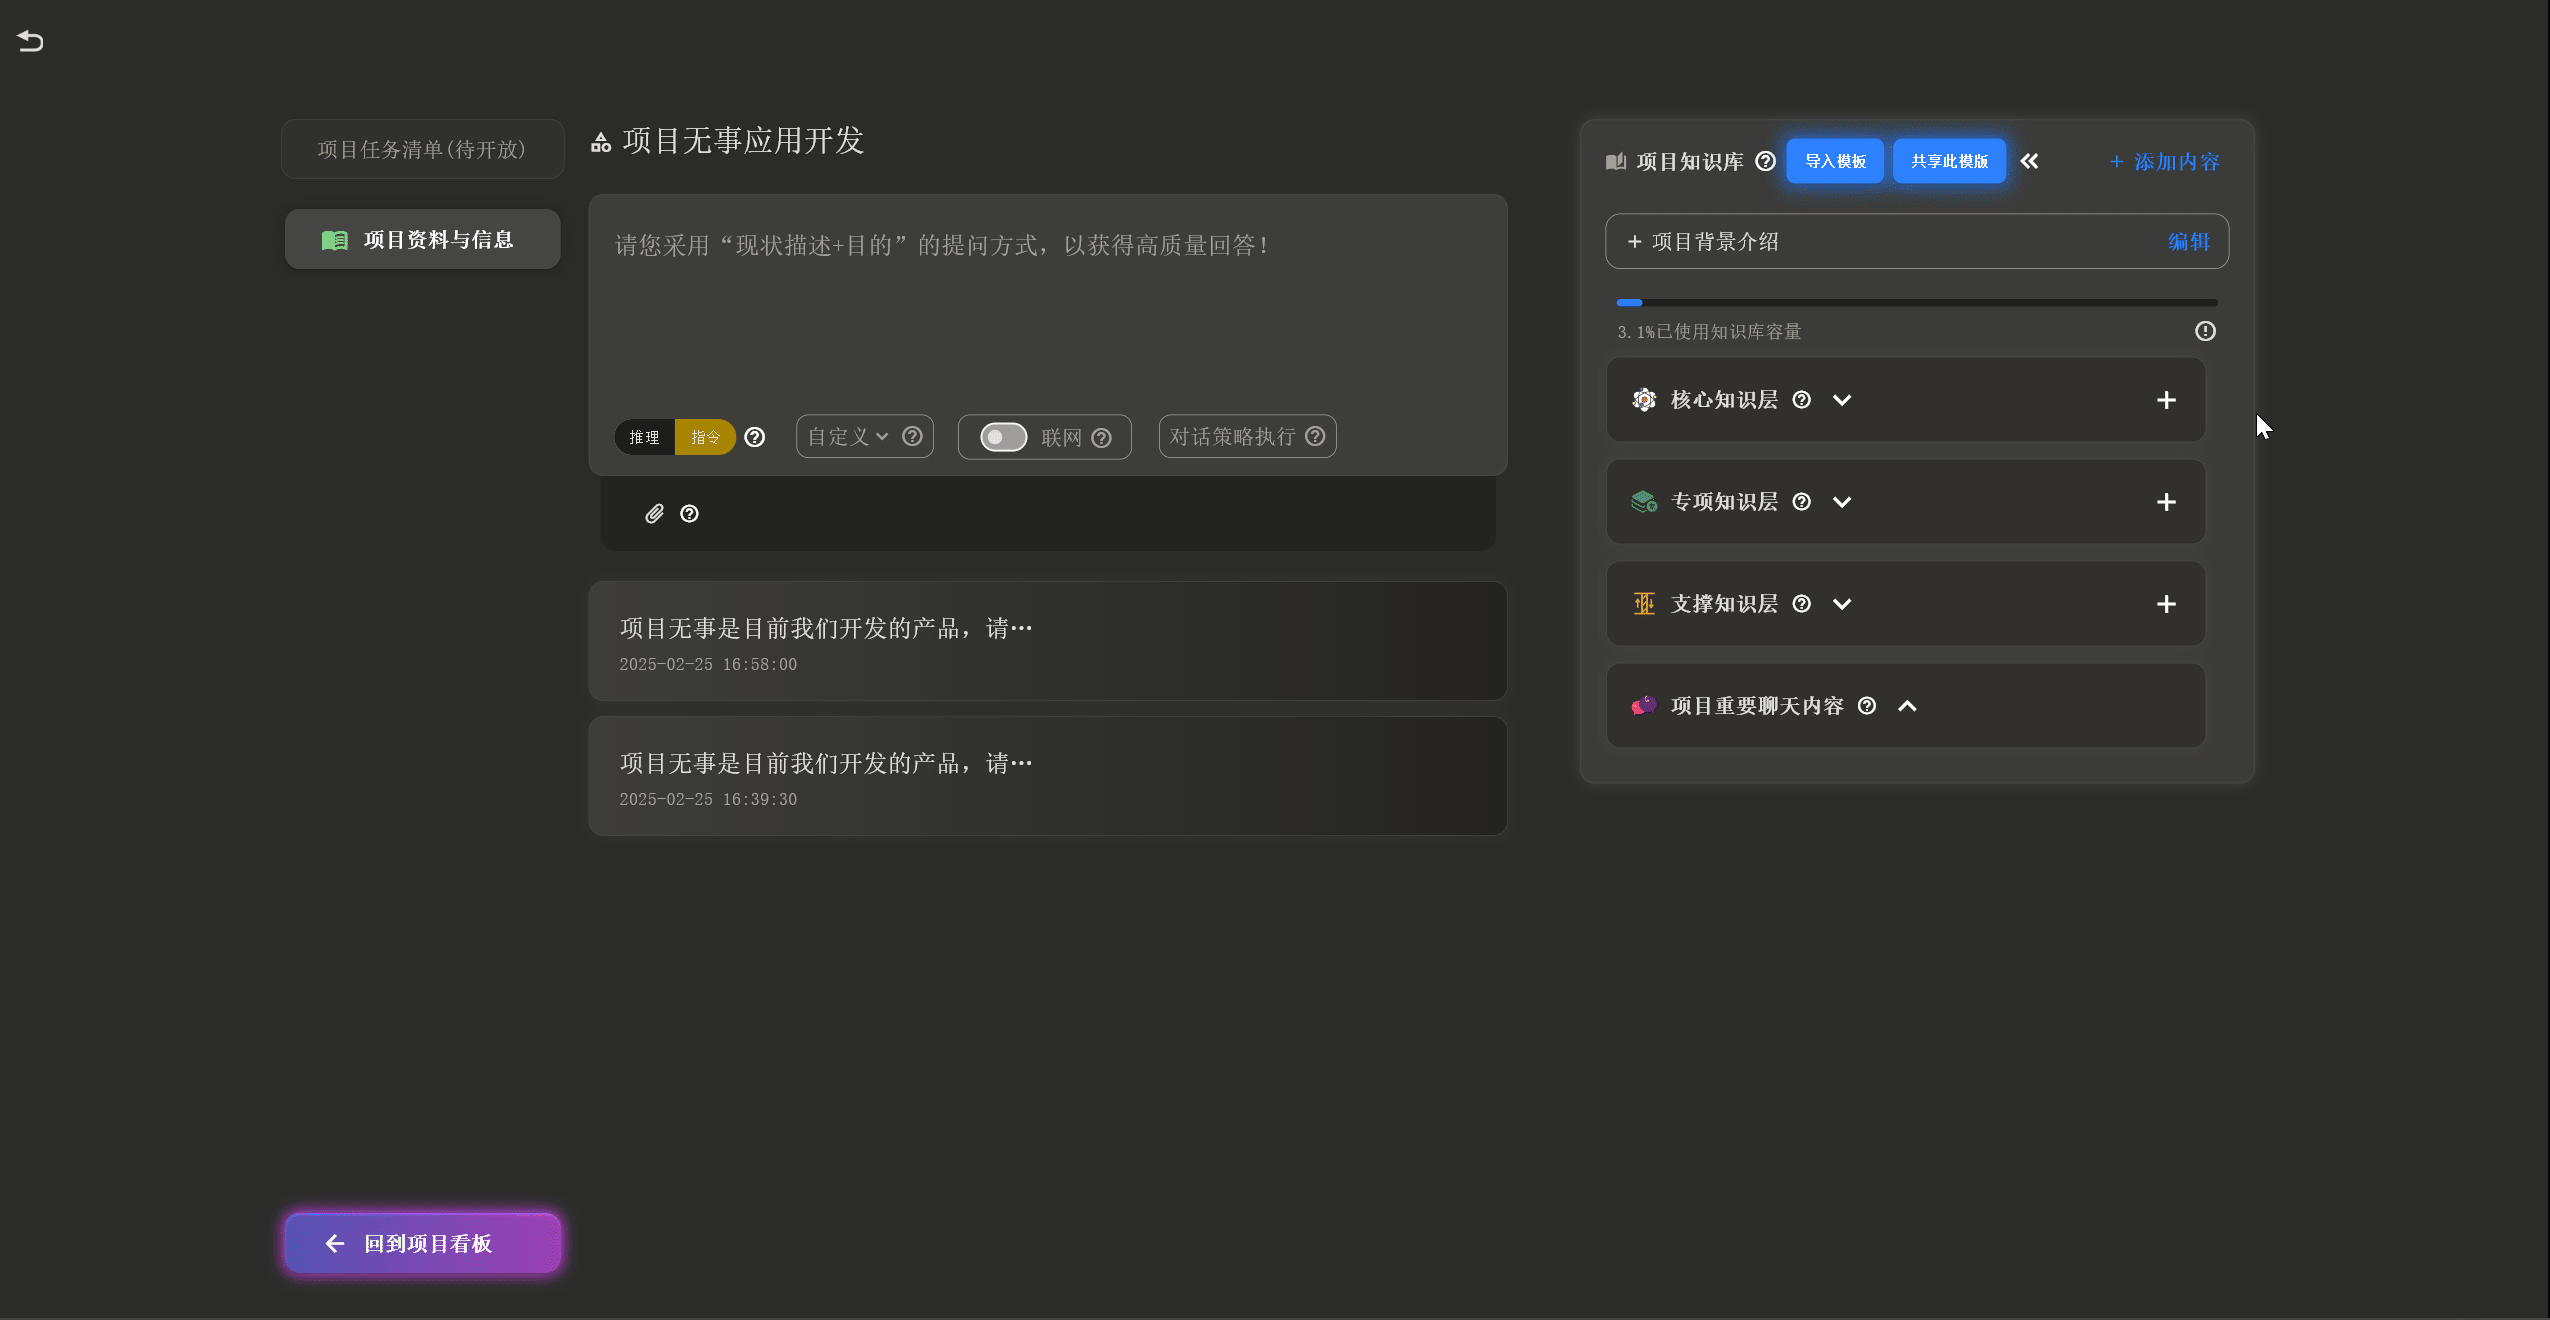Click the 回到项目看板 button
The width and height of the screenshot is (2550, 1320).
point(422,1243)
